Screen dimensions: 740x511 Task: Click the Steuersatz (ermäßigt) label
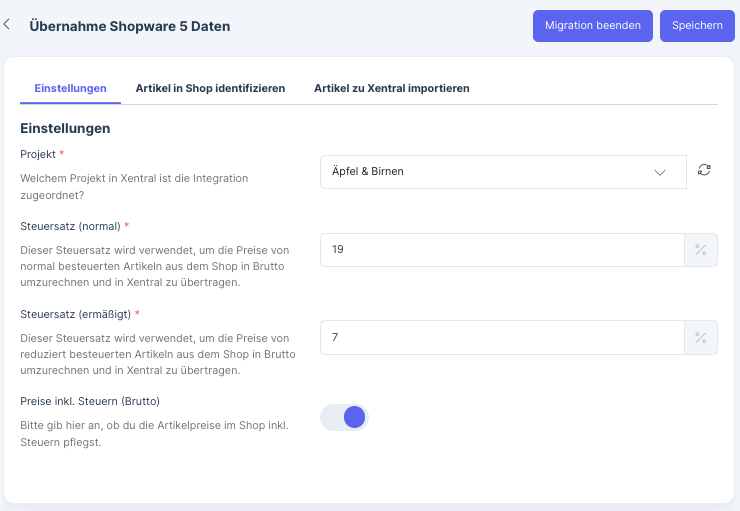(x=74, y=314)
